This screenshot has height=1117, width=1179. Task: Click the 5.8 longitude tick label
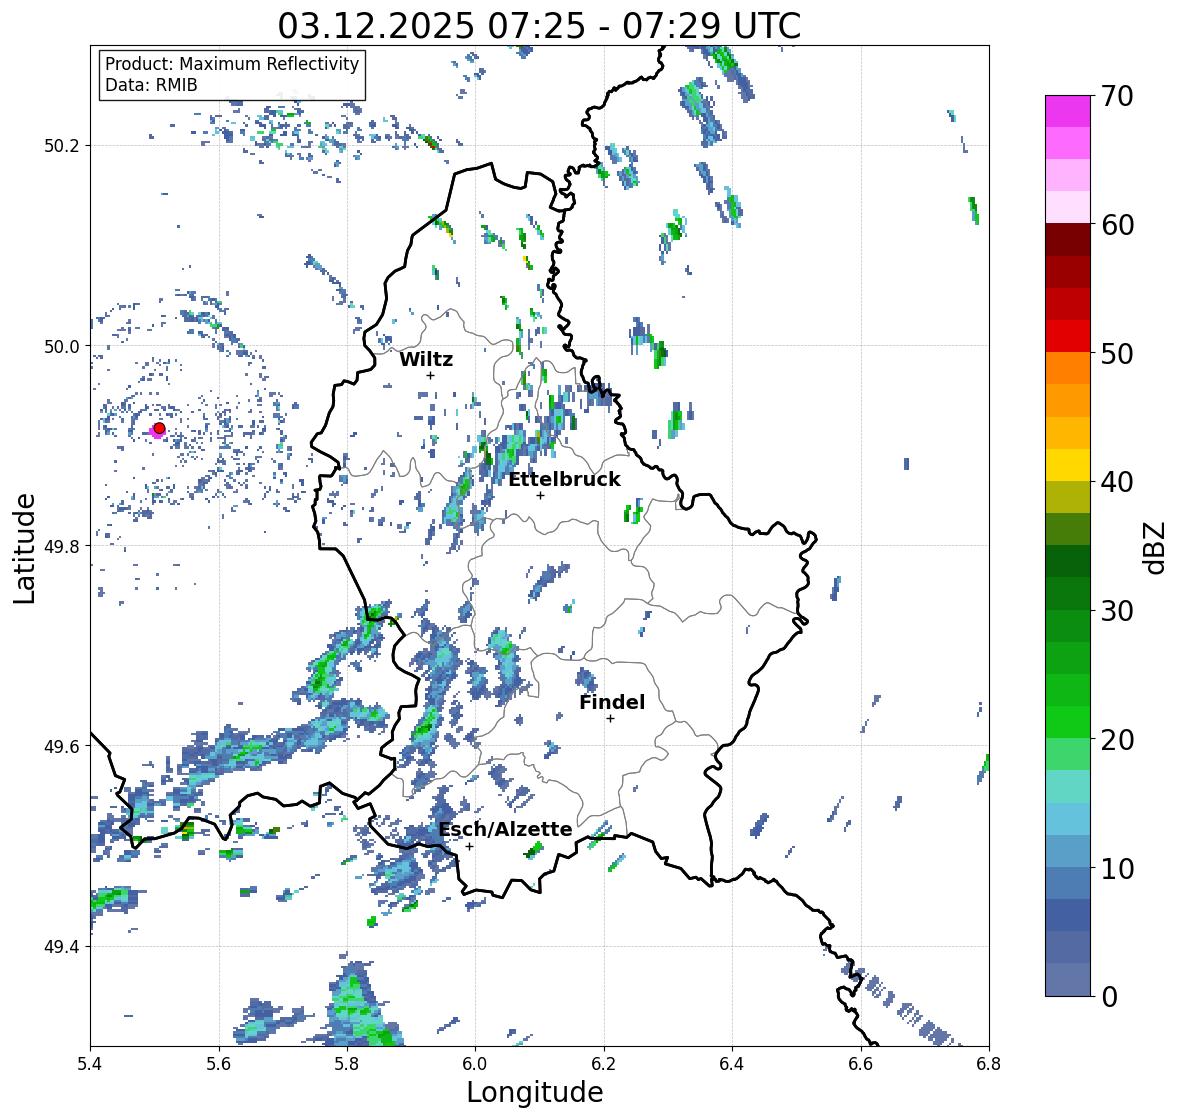pyautogui.click(x=347, y=1064)
